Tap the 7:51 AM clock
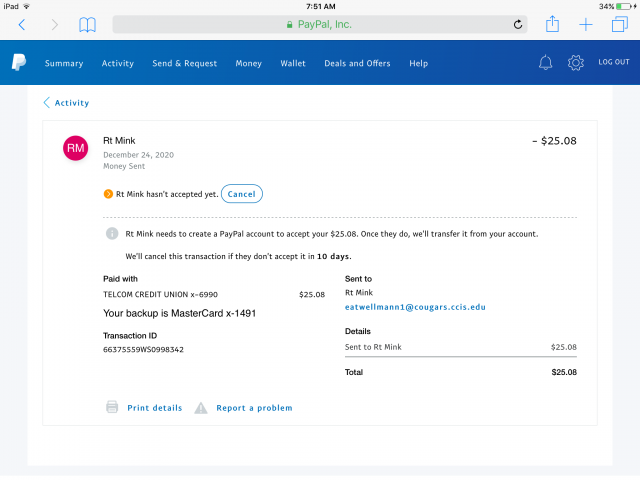 point(320,6)
